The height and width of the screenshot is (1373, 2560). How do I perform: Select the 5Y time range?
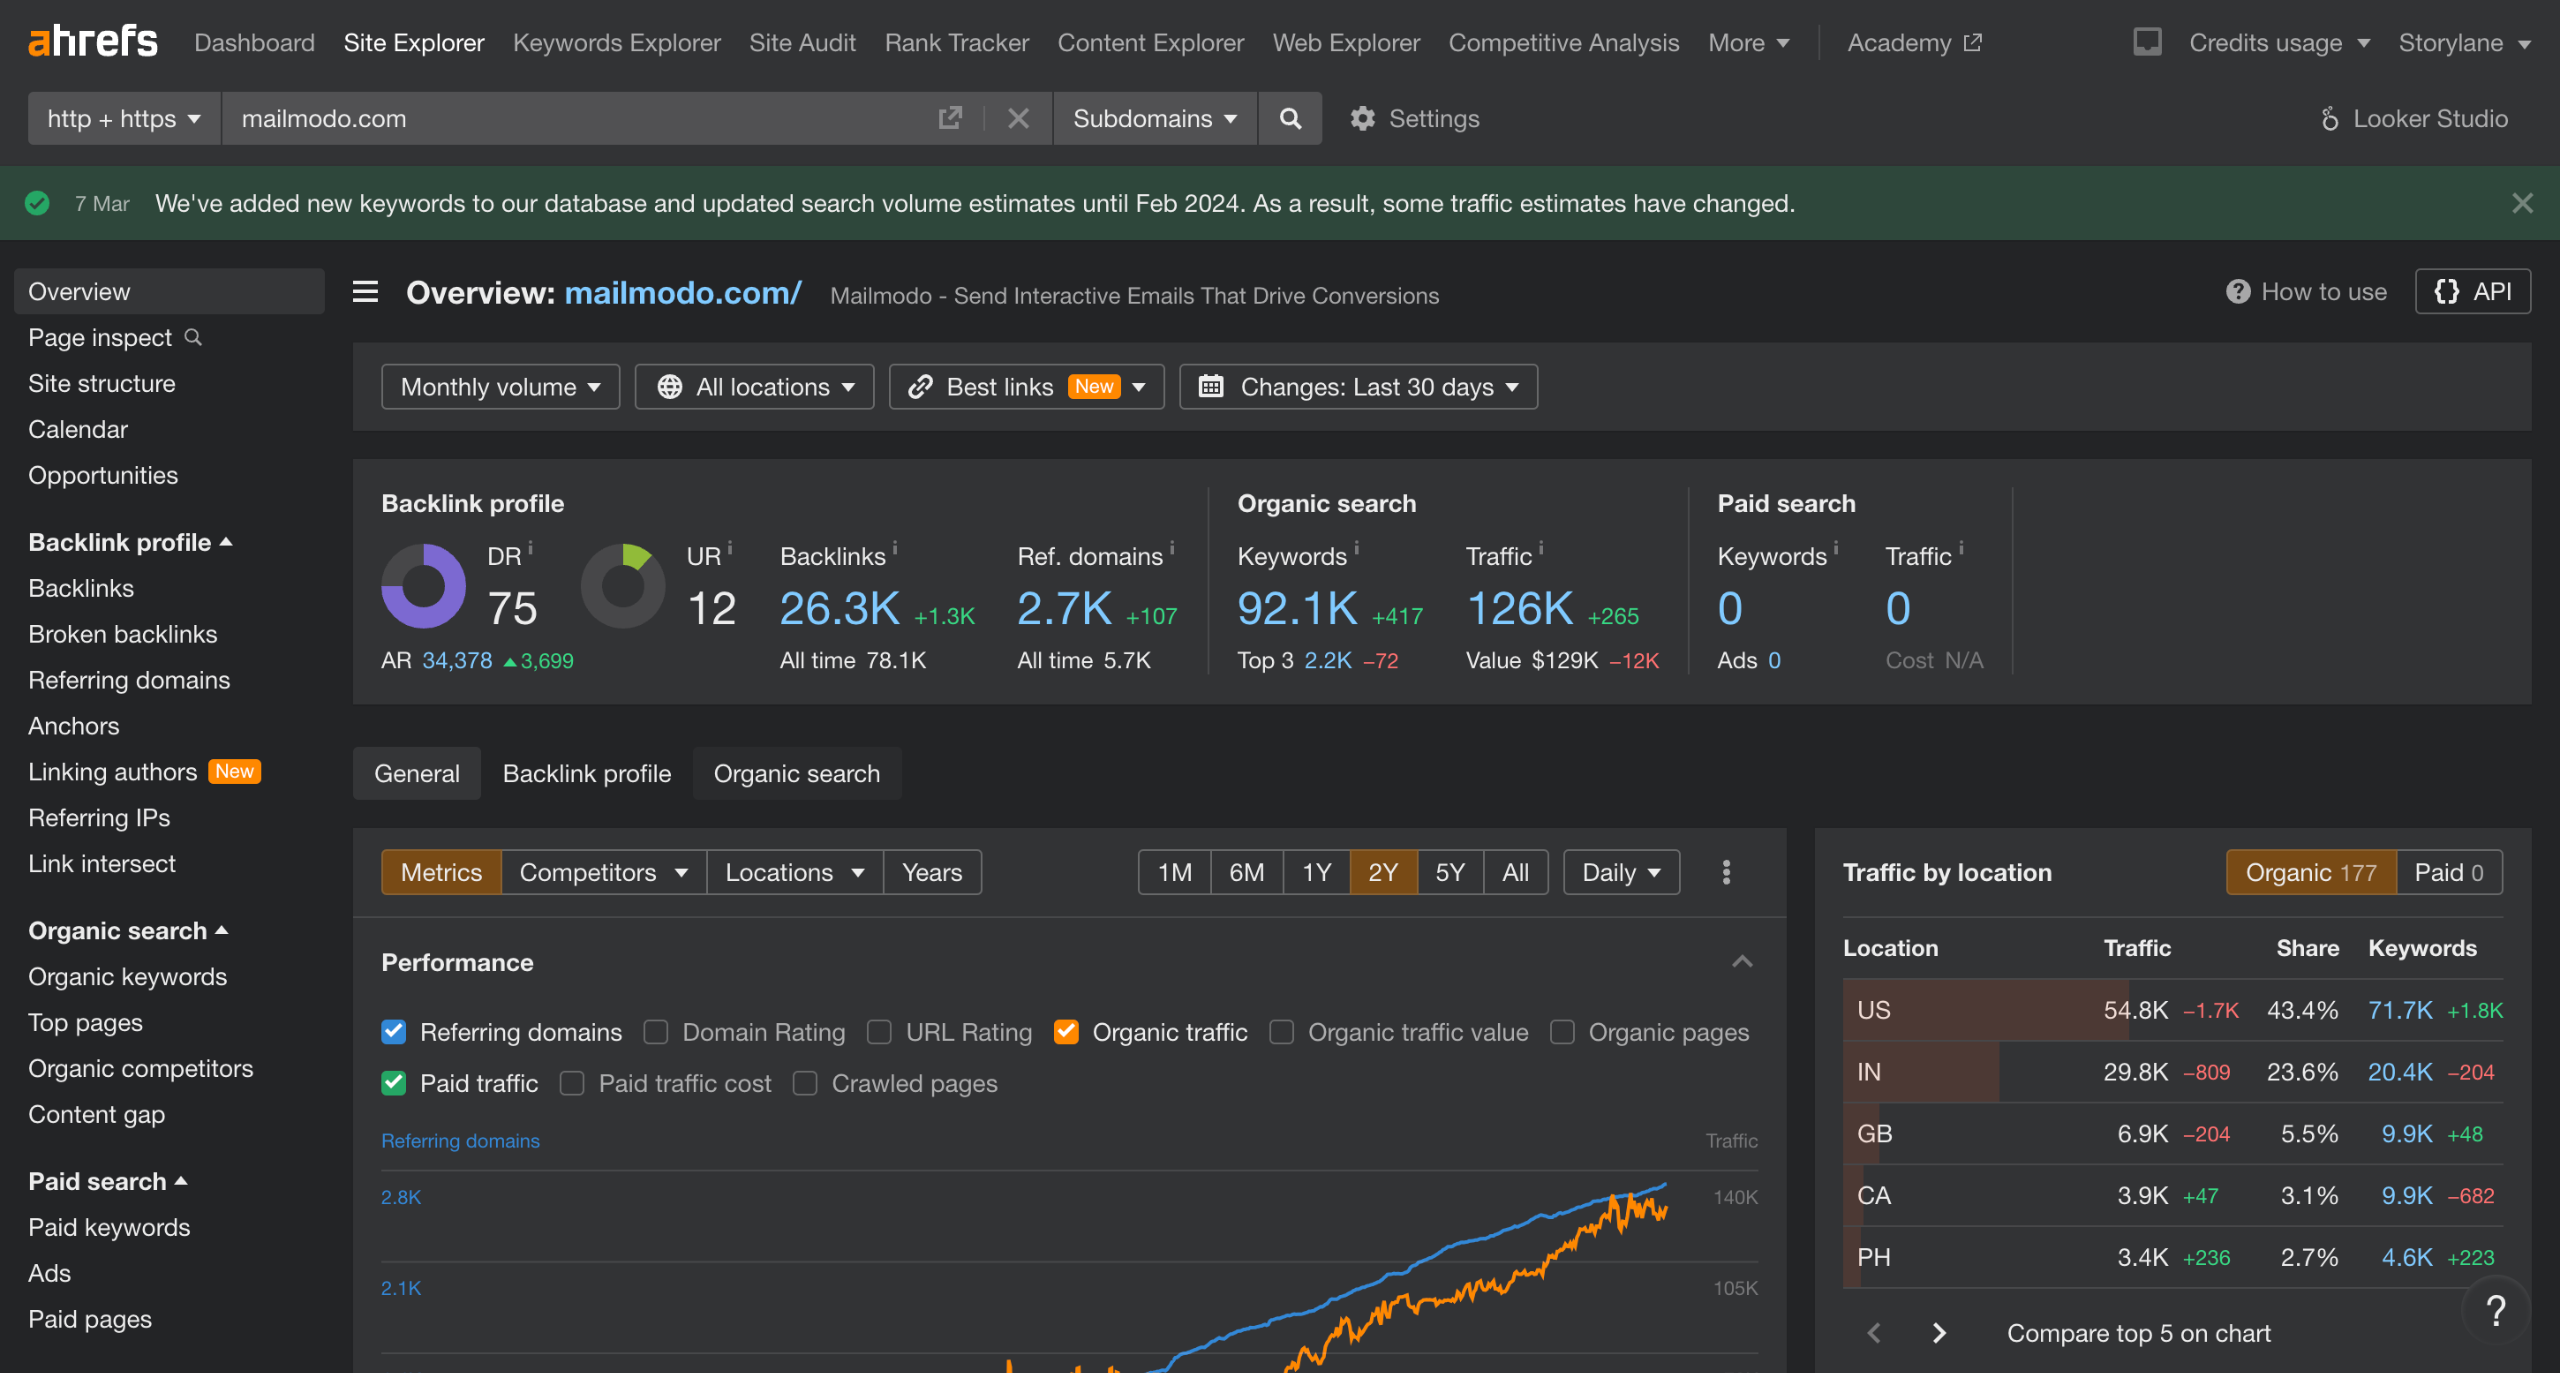[x=1450, y=872]
